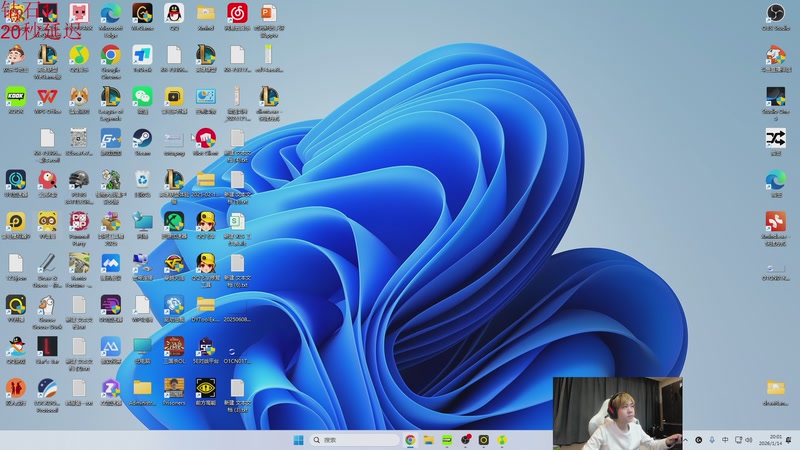This screenshot has height=450, width=800.
Task: Open the OBS Studio desktop shortcut
Action: click(x=776, y=14)
